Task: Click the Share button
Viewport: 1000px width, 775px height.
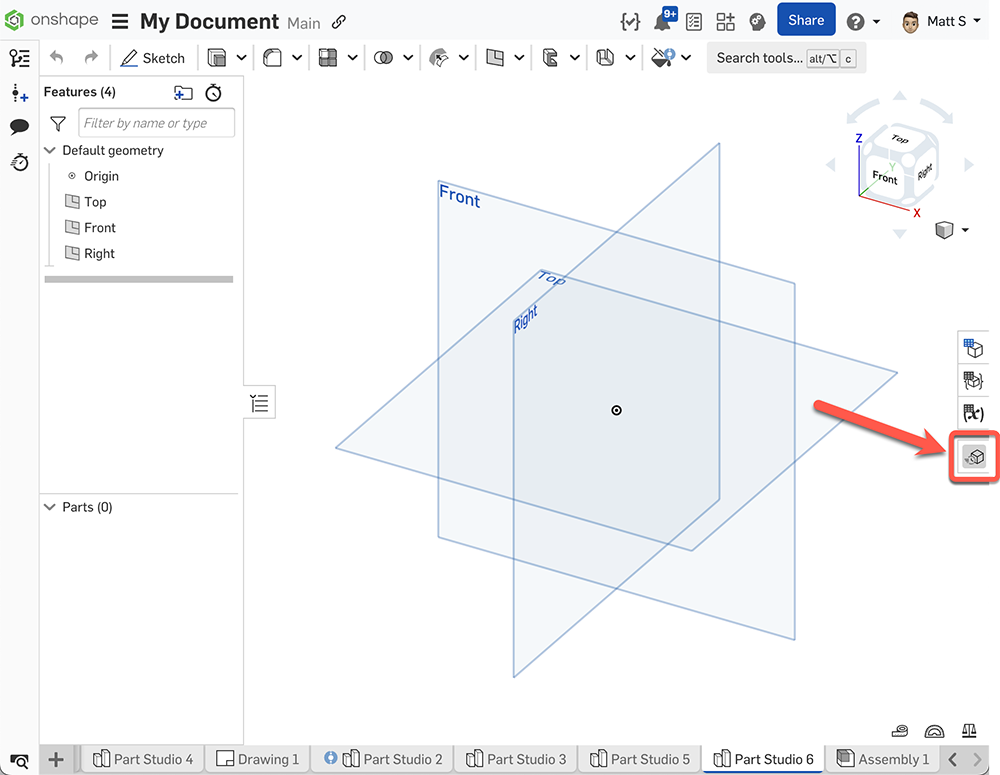Action: pyautogui.click(x=806, y=20)
